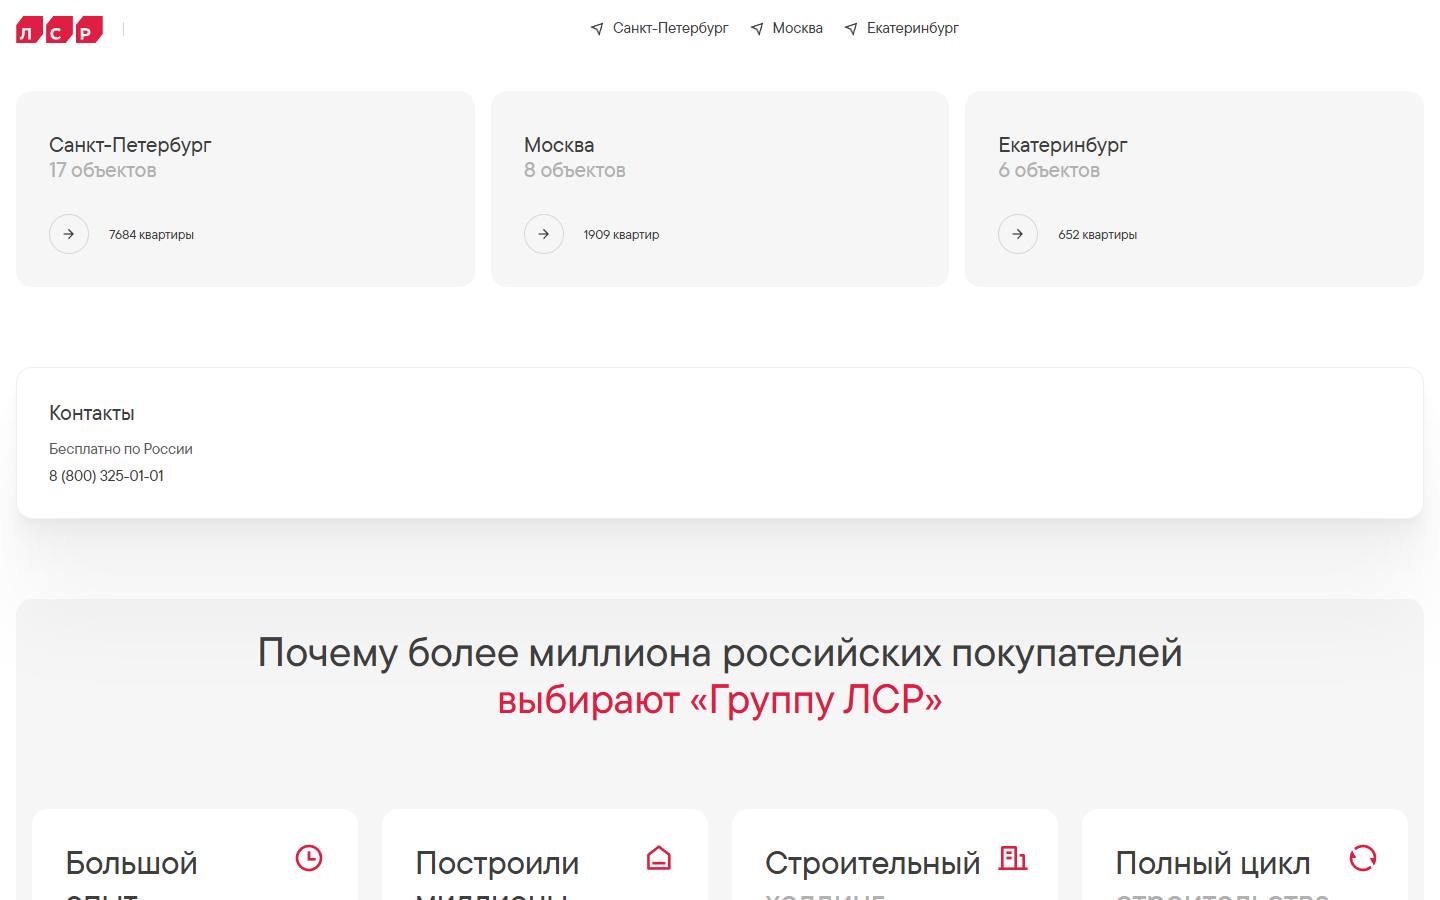Click the Строительный холдинг card title
The height and width of the screenshot is (900, 1440).
[872, 875]
